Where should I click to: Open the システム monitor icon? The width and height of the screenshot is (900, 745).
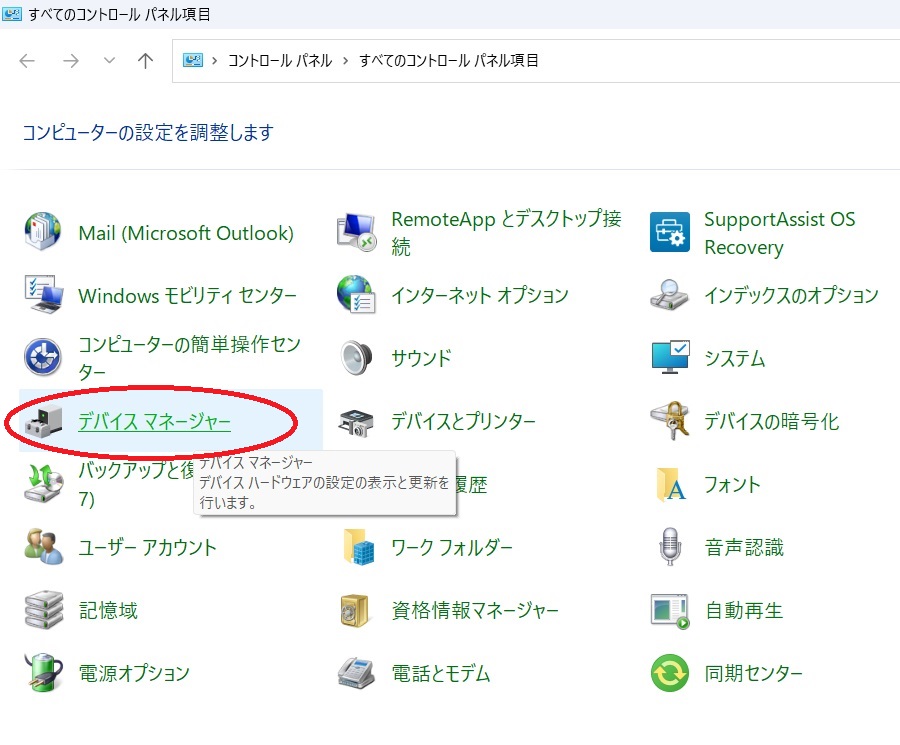point(670,357)
